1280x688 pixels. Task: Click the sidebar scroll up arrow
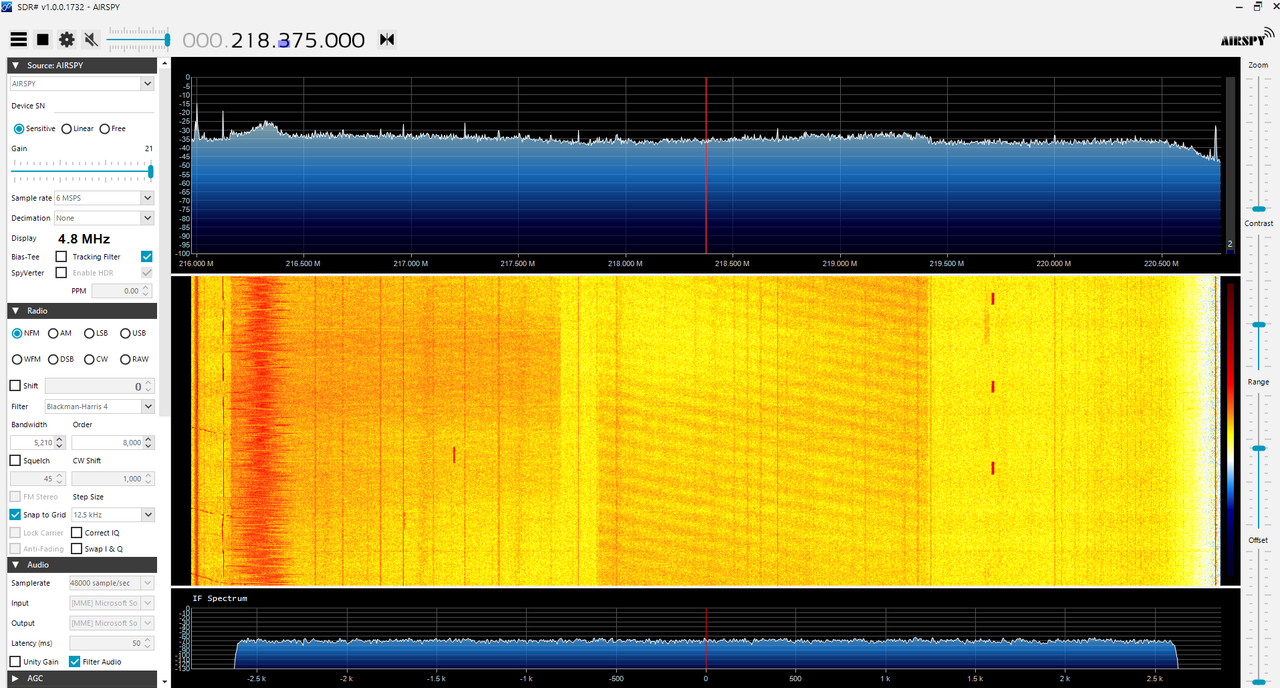coord(163,63)
